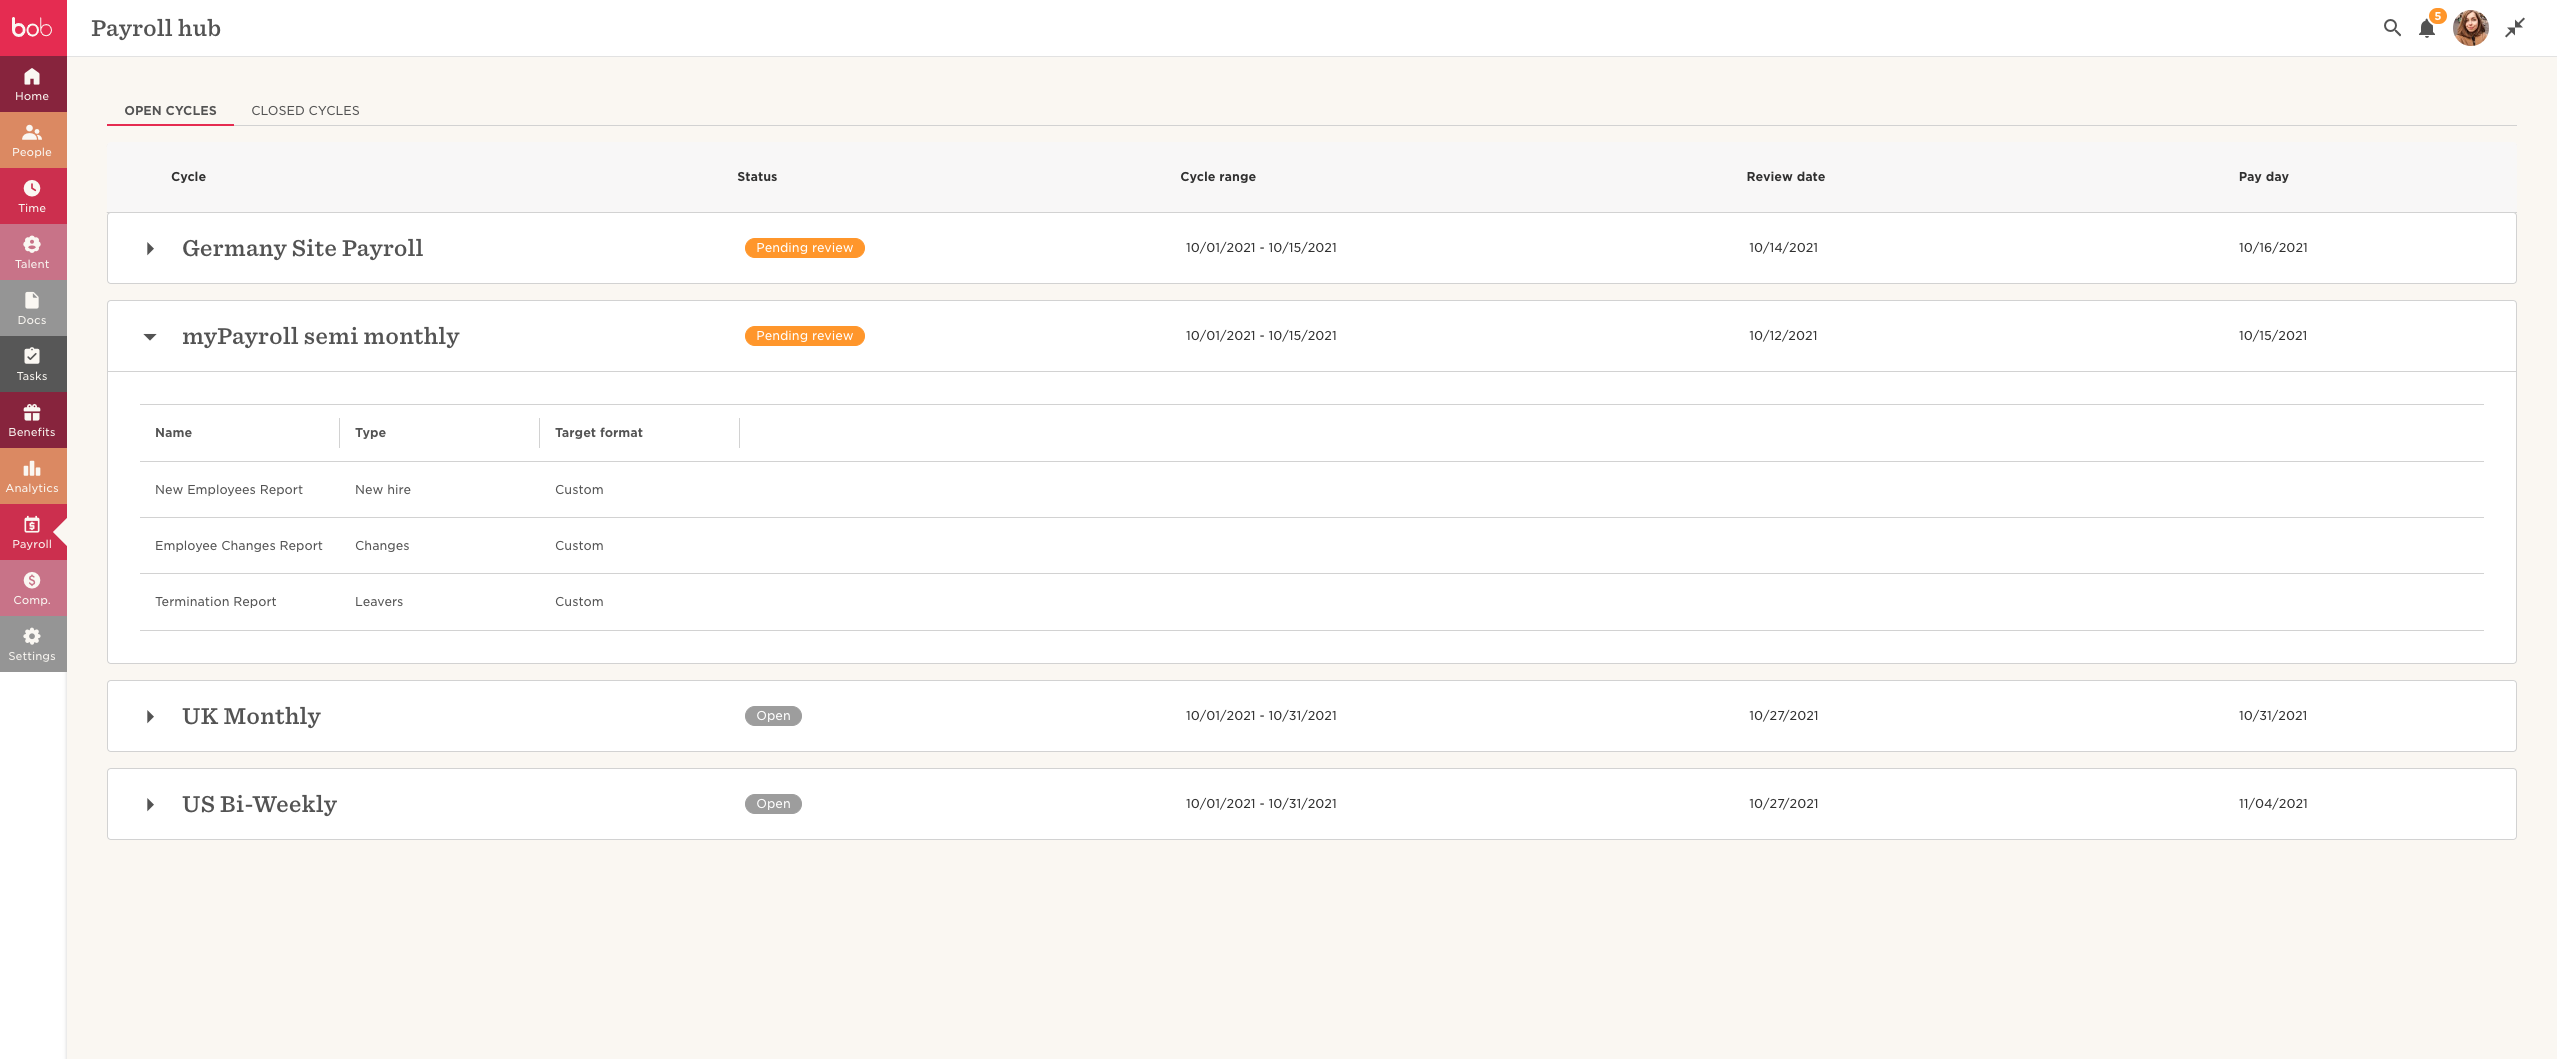Open the Benefits section
The image size is (2557, 1059).
click(x=32, y=420)
